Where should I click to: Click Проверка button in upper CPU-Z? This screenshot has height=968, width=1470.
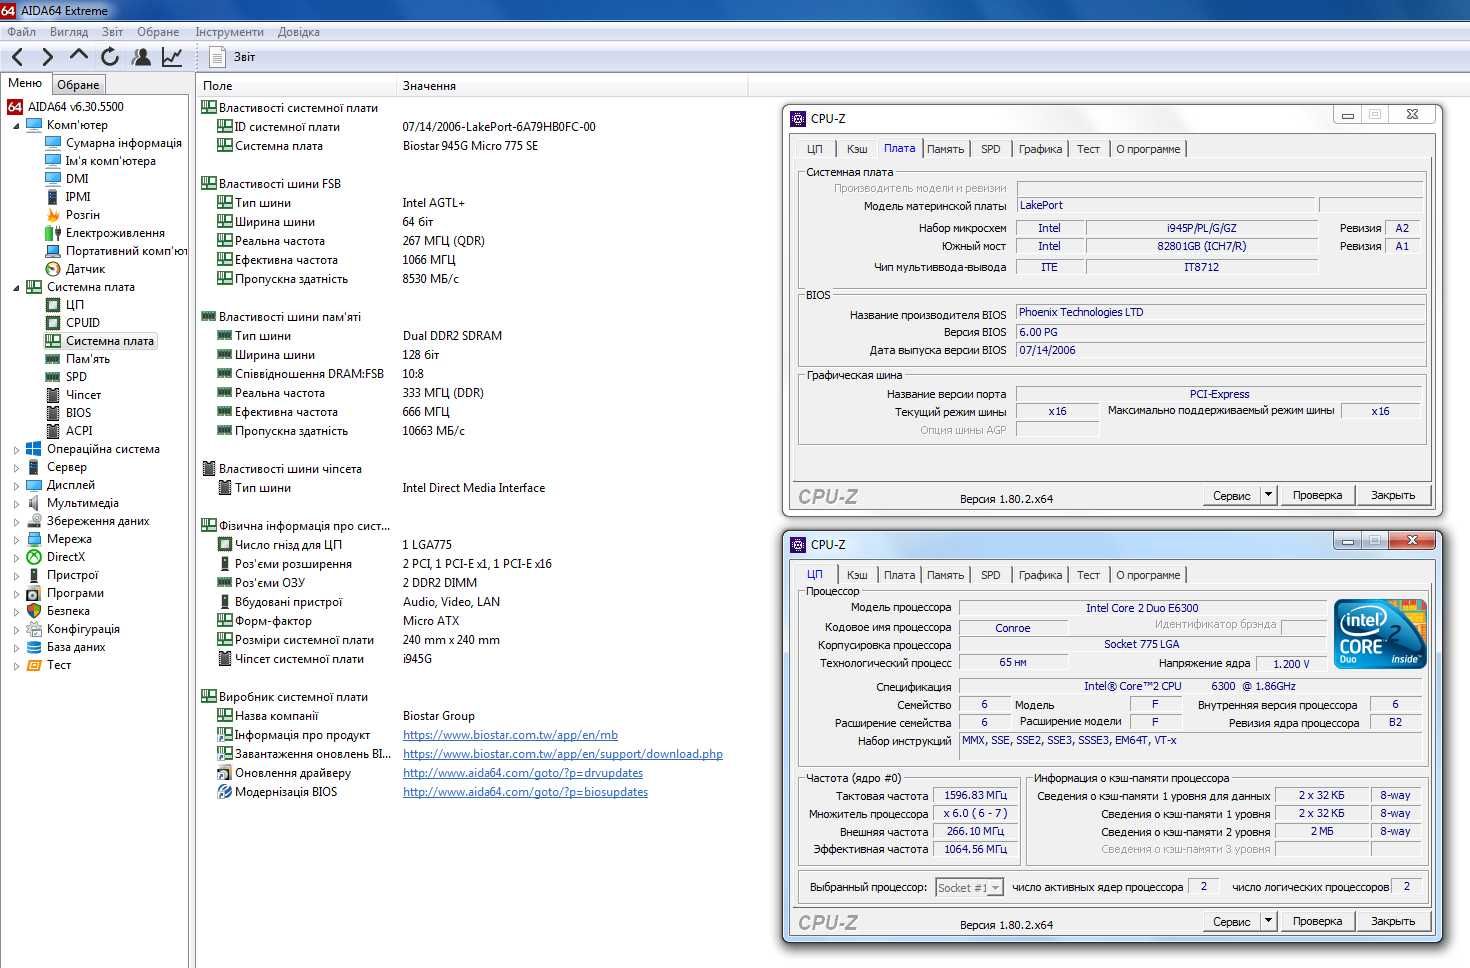coord(1317,495)
